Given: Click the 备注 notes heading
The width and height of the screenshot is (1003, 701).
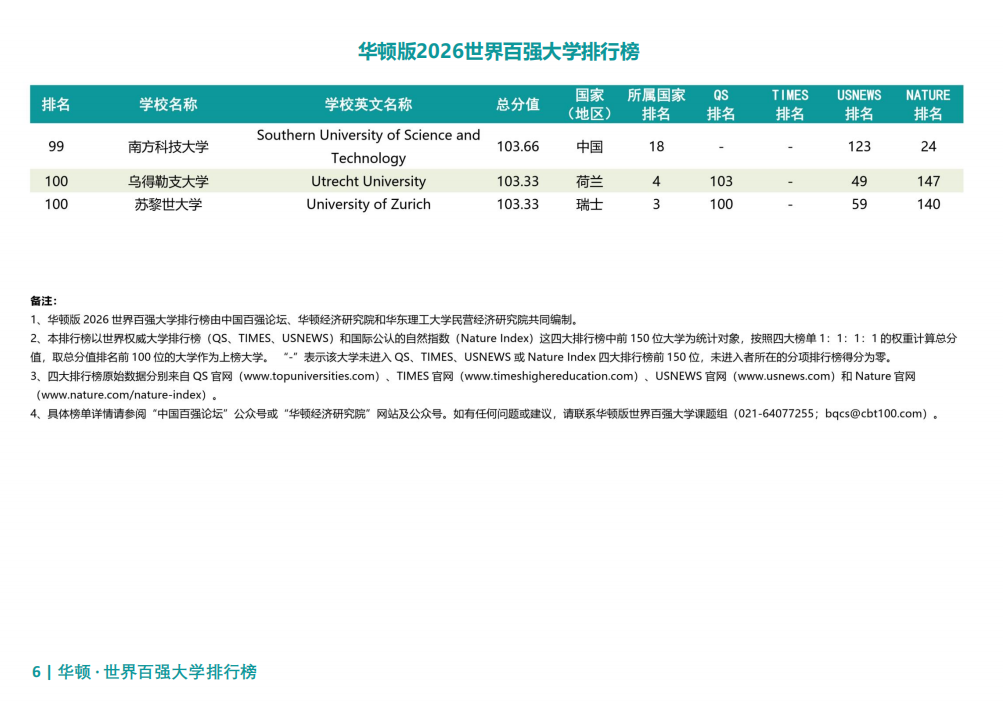Looking at the screenshot, I should coord(43,300).
